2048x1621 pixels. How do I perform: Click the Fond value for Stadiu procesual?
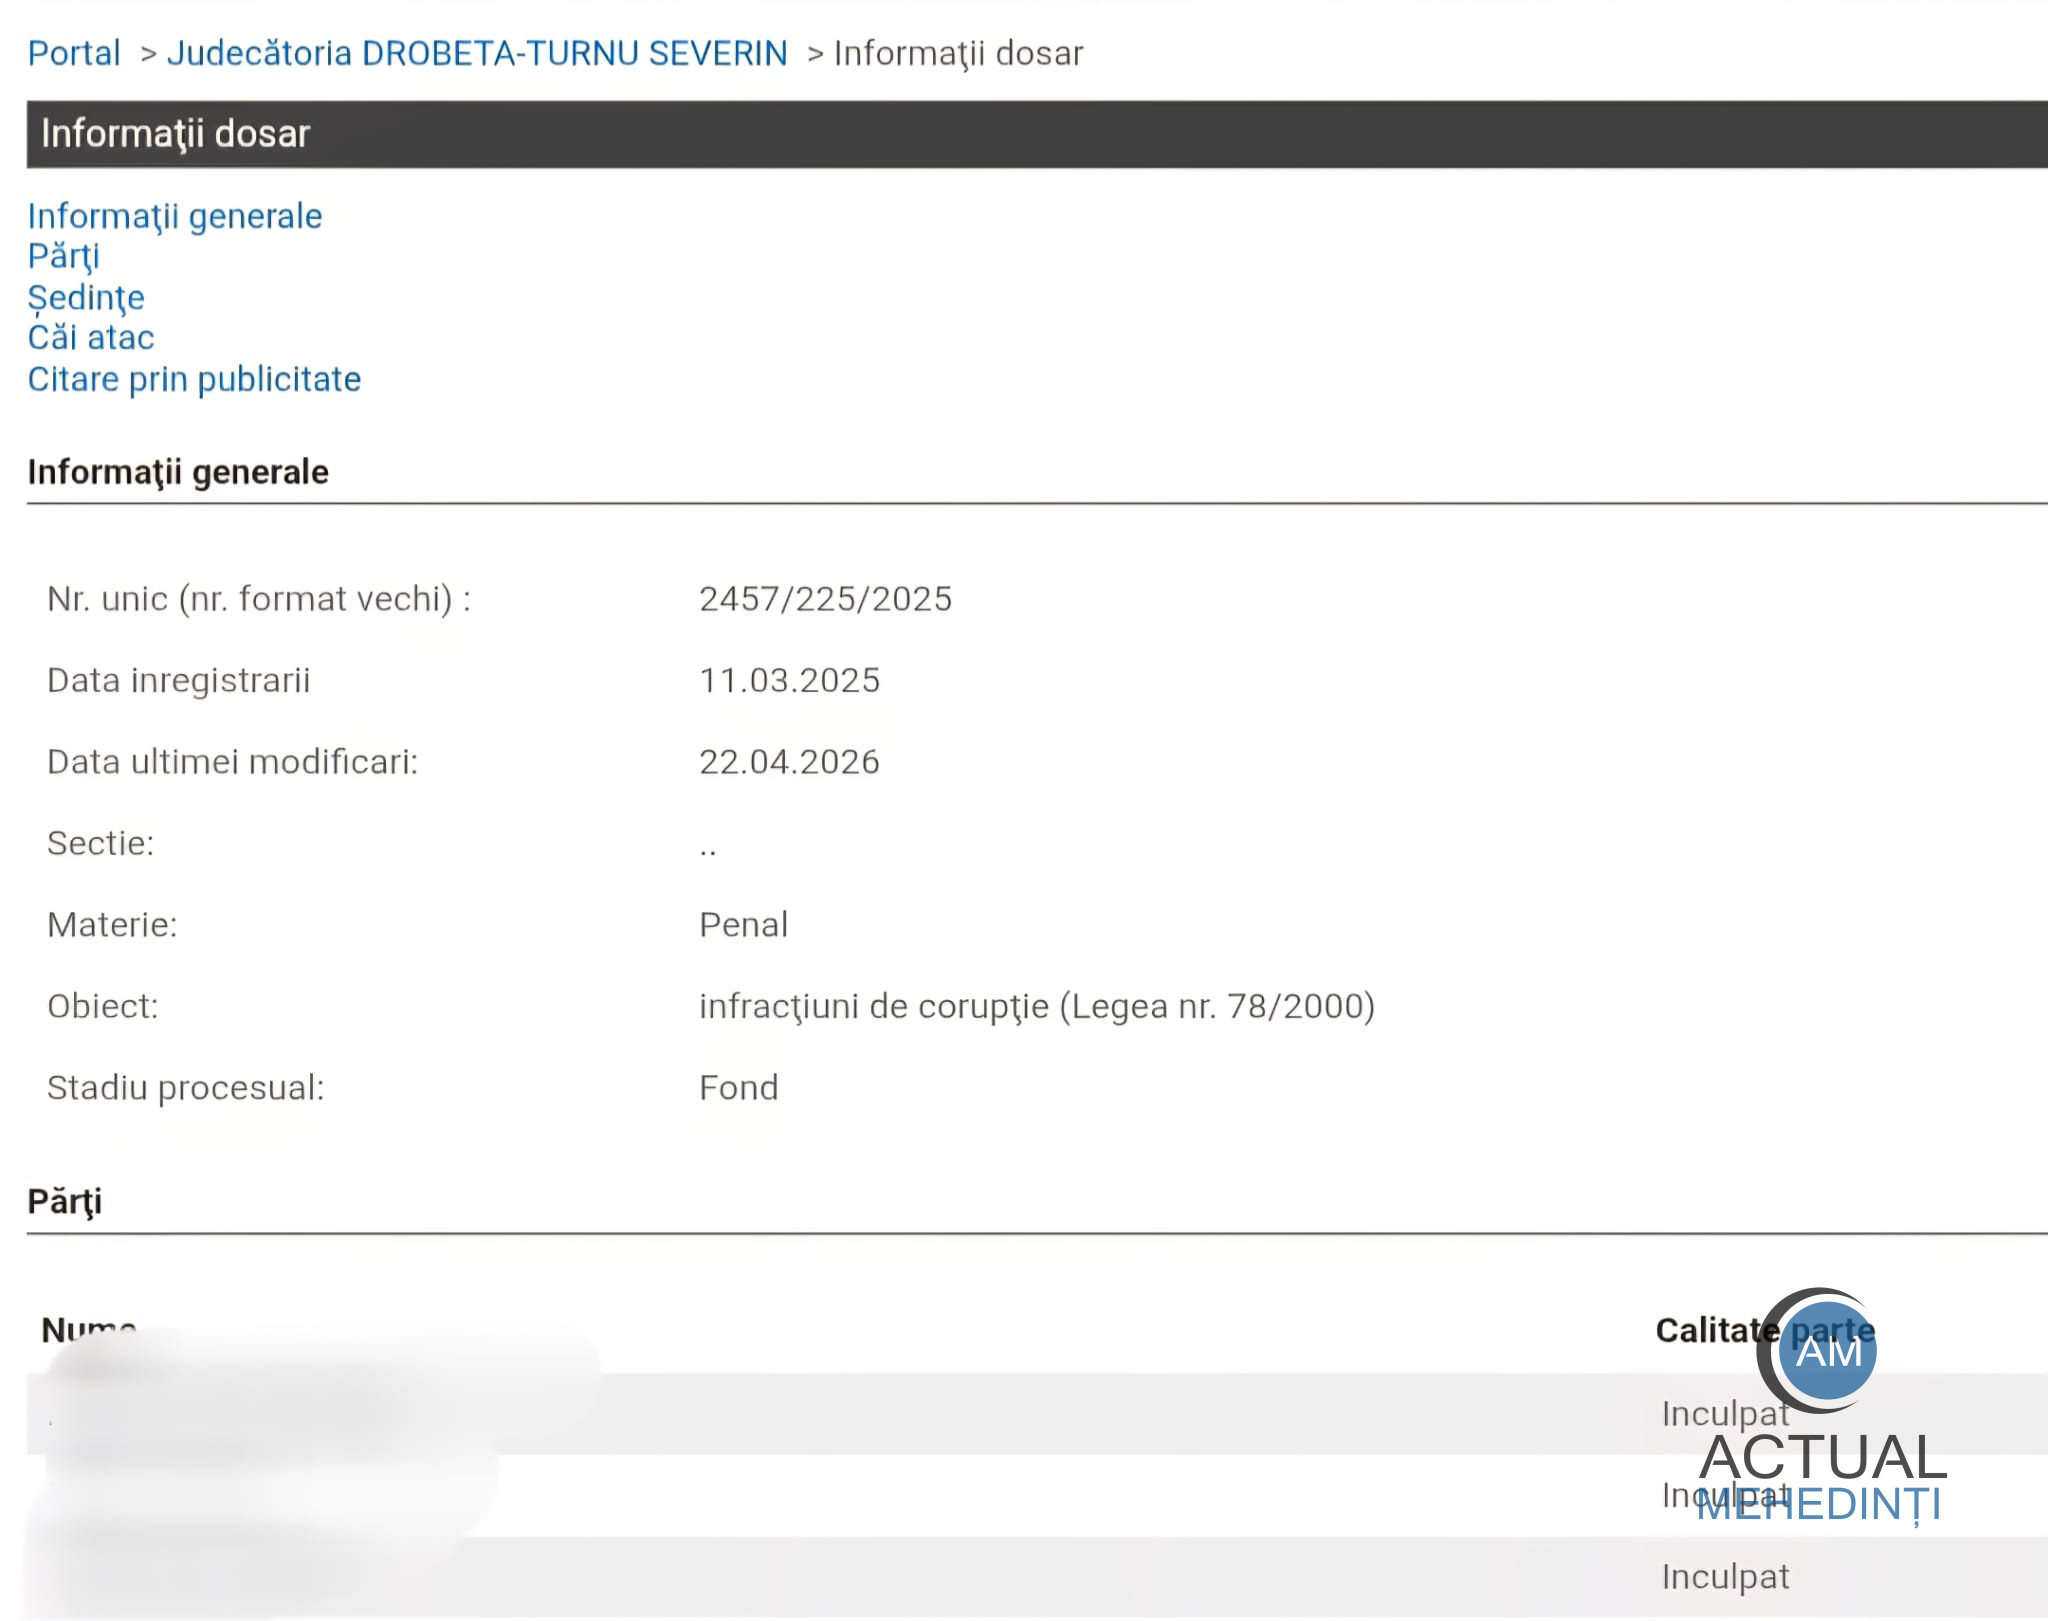click(x=738, y=1088)
